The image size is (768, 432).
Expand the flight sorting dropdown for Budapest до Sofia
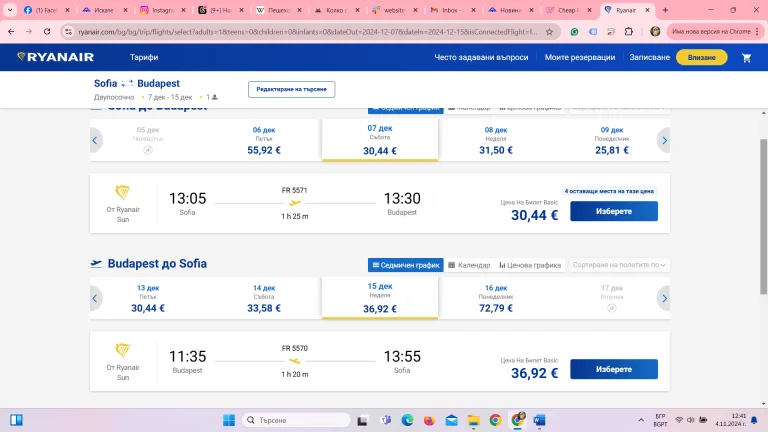[619, 265]
